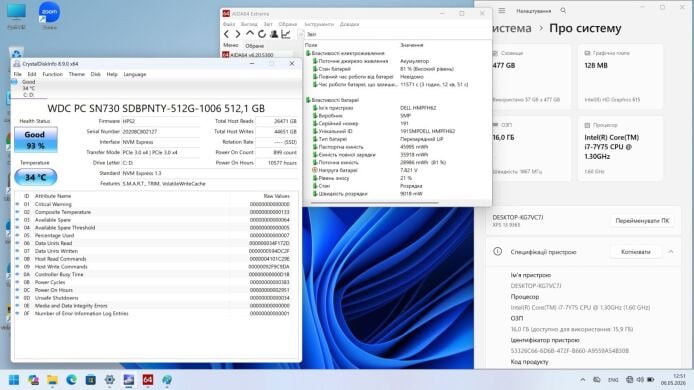Open CrystalDiskInfo Help menu
This screenshot has height=390, width=694.
tap(112, 74)
